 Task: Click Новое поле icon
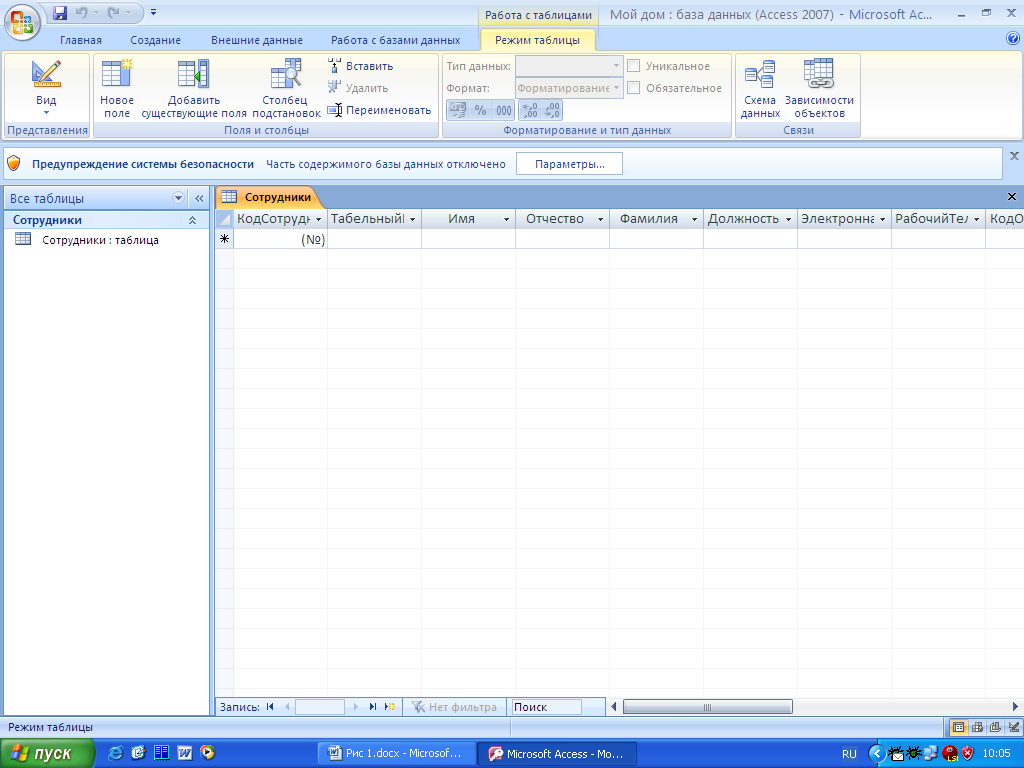[117, 89]
